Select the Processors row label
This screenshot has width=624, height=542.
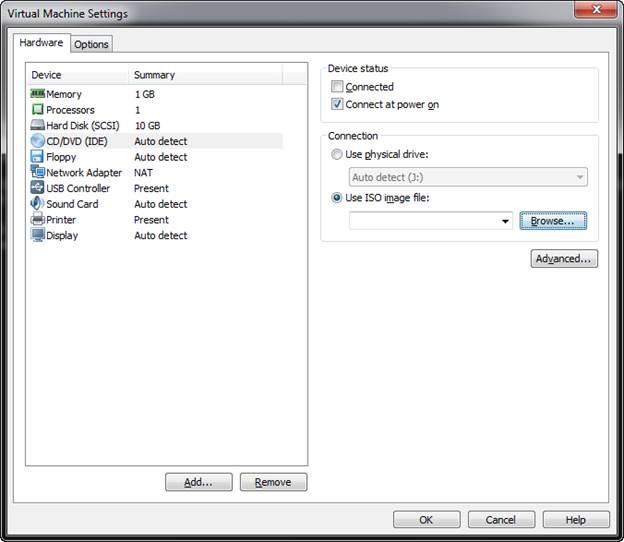(70, 110)
